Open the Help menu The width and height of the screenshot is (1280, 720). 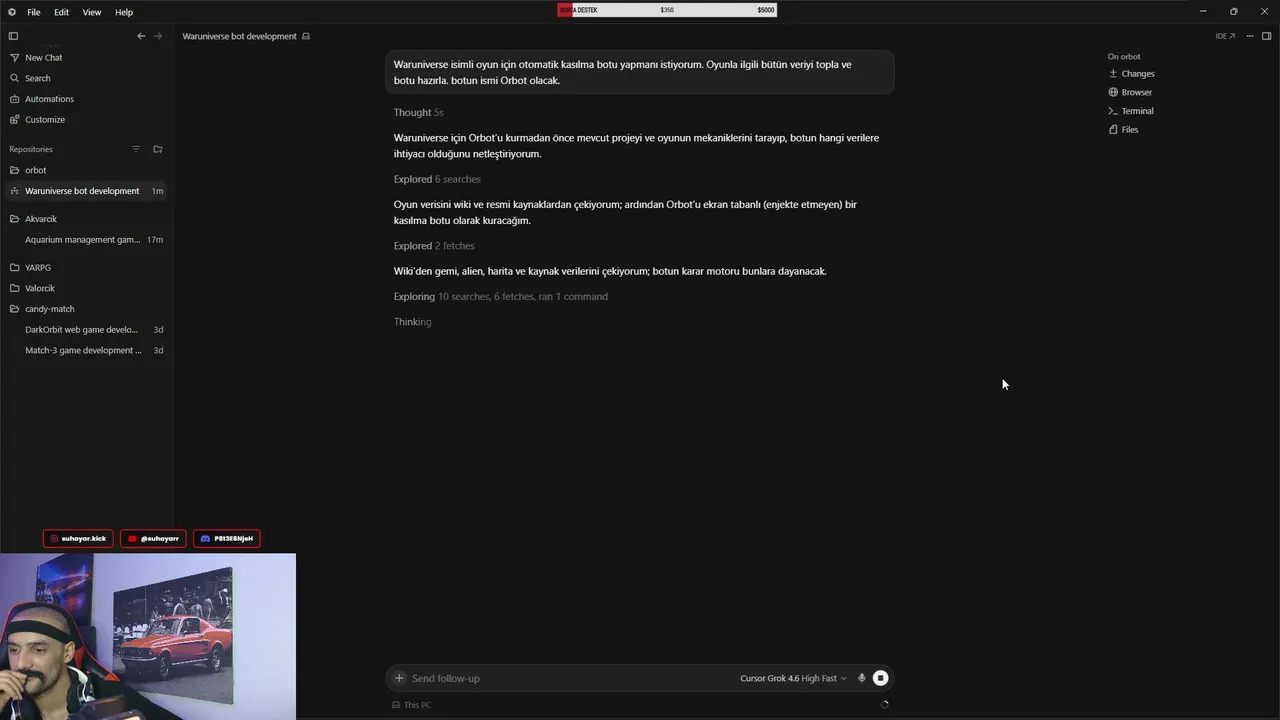coord(124,12)
